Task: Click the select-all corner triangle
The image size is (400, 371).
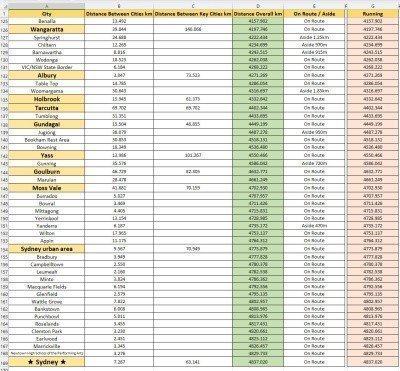Action: click(x=4, y=6)
